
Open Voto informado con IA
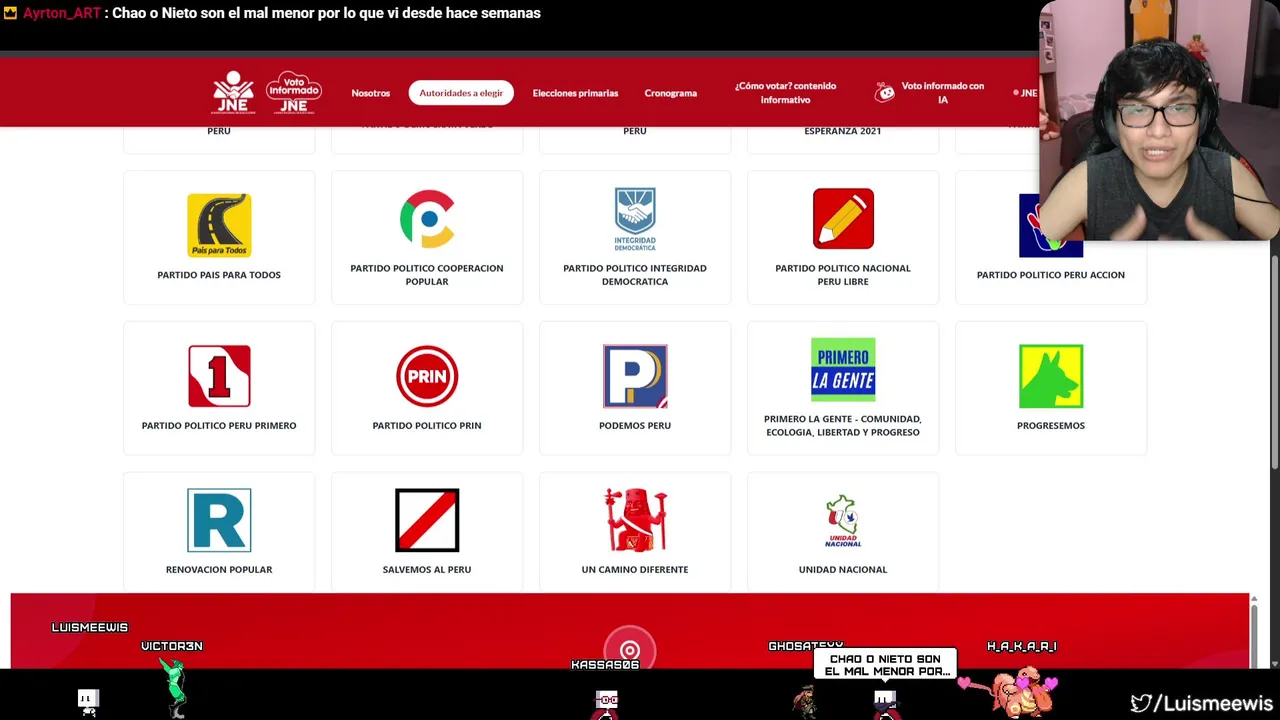pyautogui.click(x=942, y=93)
